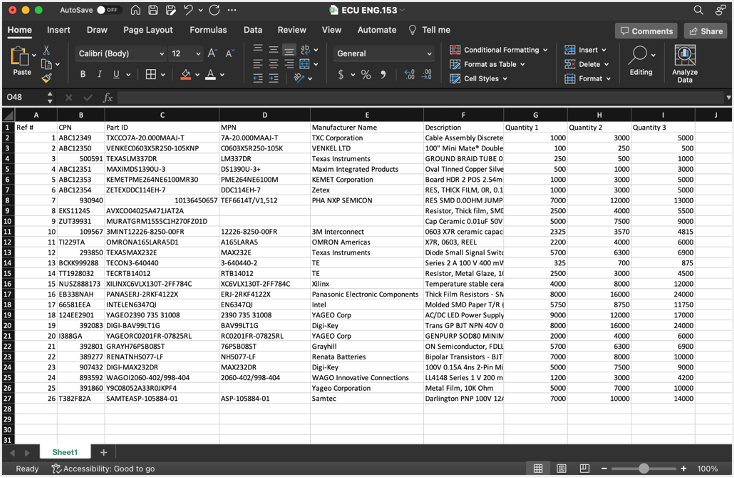Click the Copy icon
This screenshot has width=734, height=478.
click(x=46, y=64)
